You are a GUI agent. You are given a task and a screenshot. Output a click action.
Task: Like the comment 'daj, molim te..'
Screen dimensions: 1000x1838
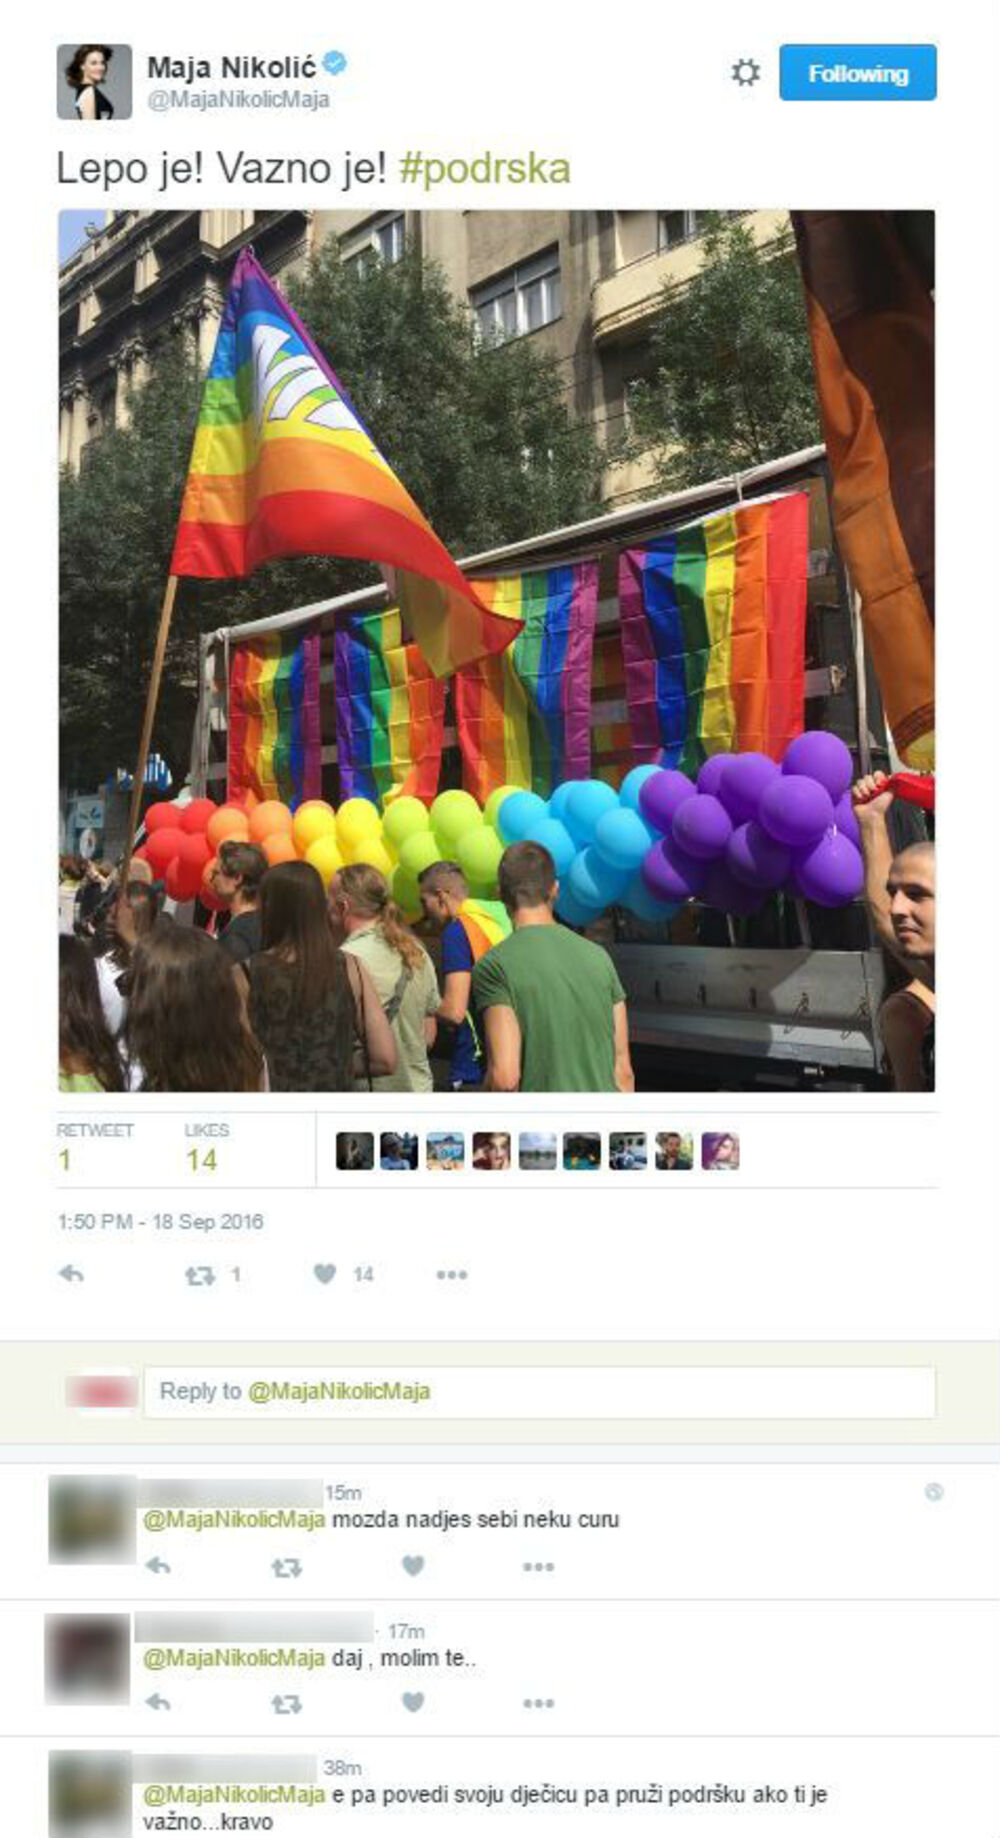413,1702
